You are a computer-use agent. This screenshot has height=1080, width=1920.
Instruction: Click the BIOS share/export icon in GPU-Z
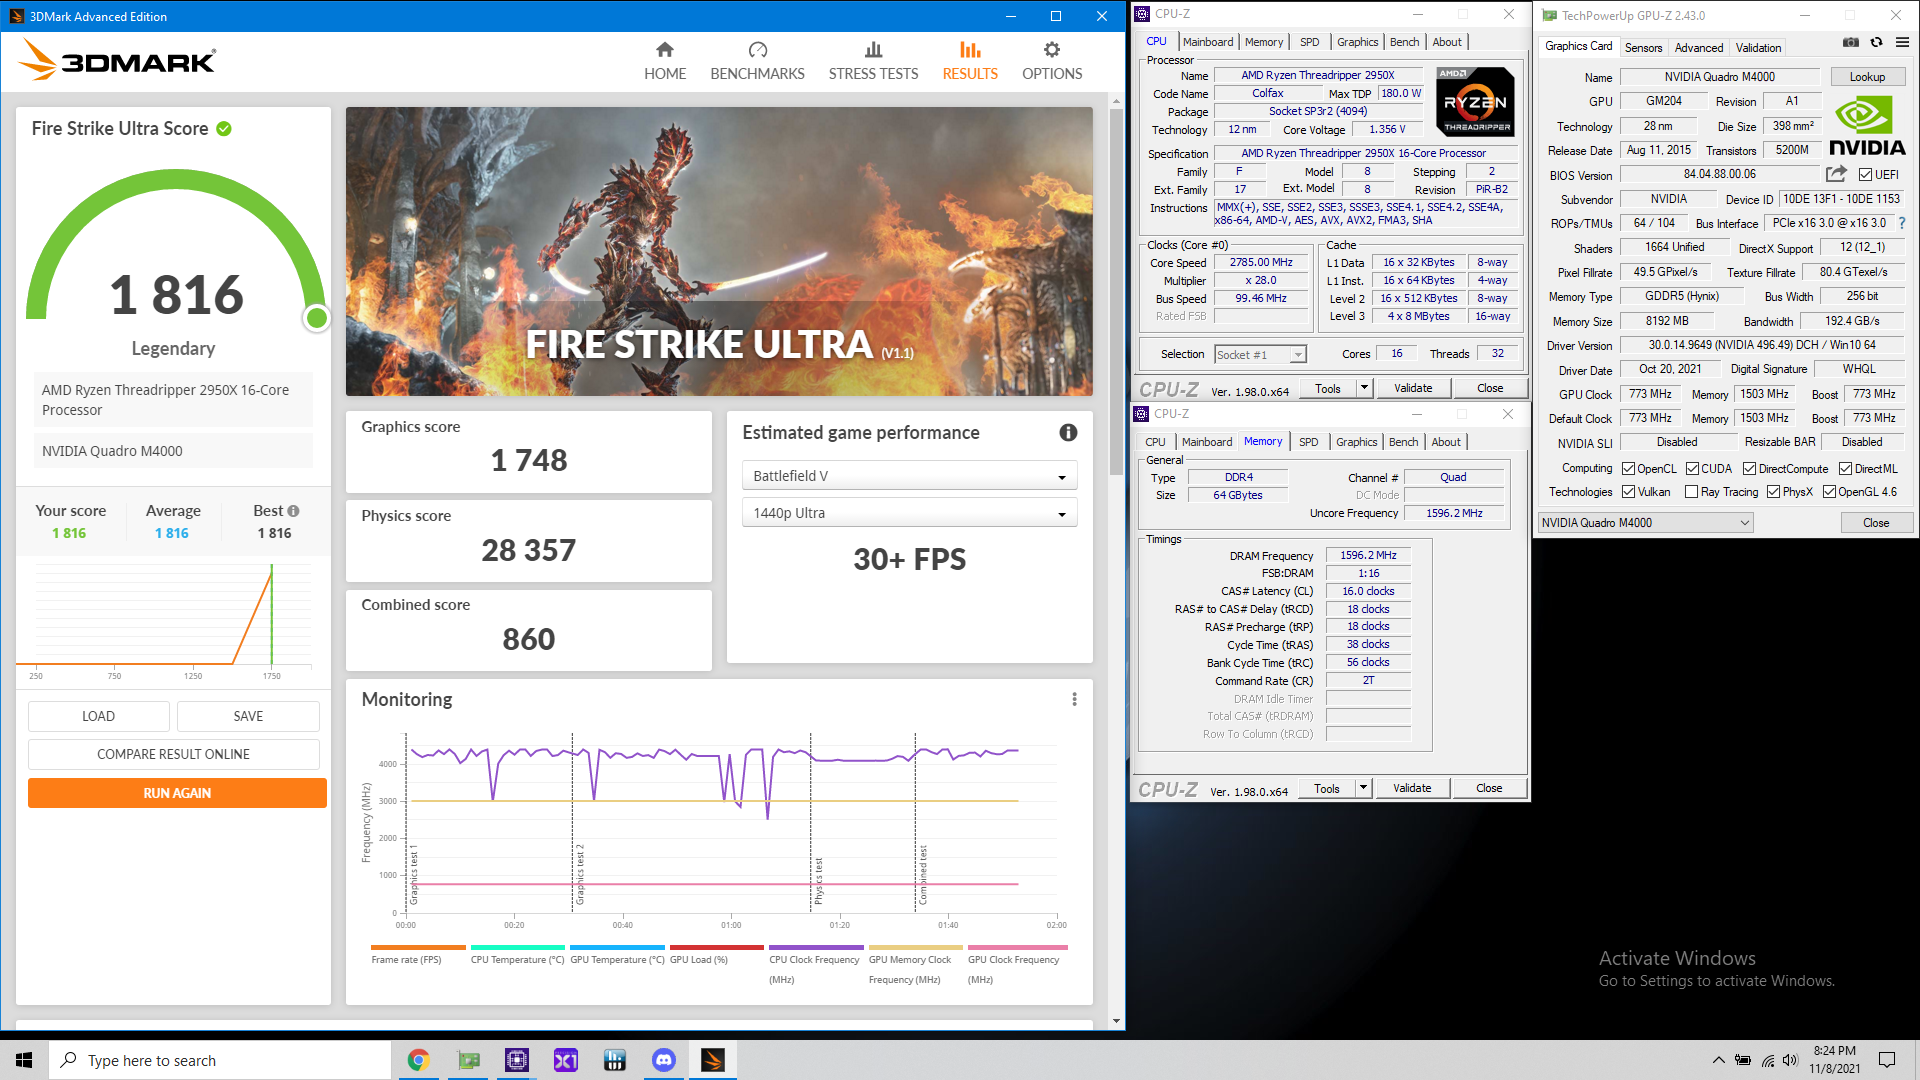(1836, 174)
